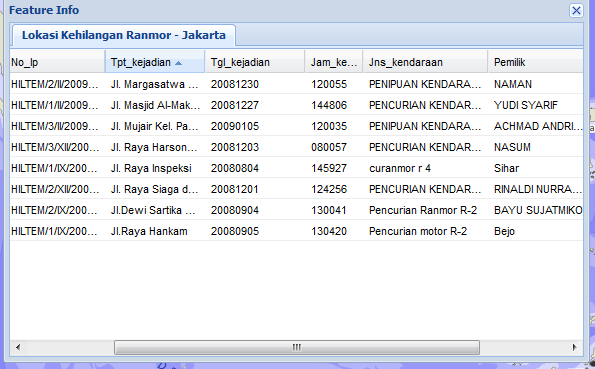
Task: Click date value 20080804
Action: point(235,168)
